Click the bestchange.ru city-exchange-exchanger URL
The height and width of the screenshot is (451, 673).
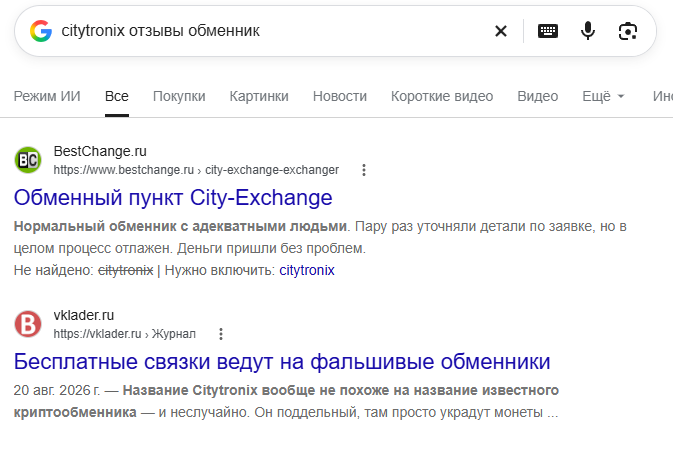click(196, 170)
